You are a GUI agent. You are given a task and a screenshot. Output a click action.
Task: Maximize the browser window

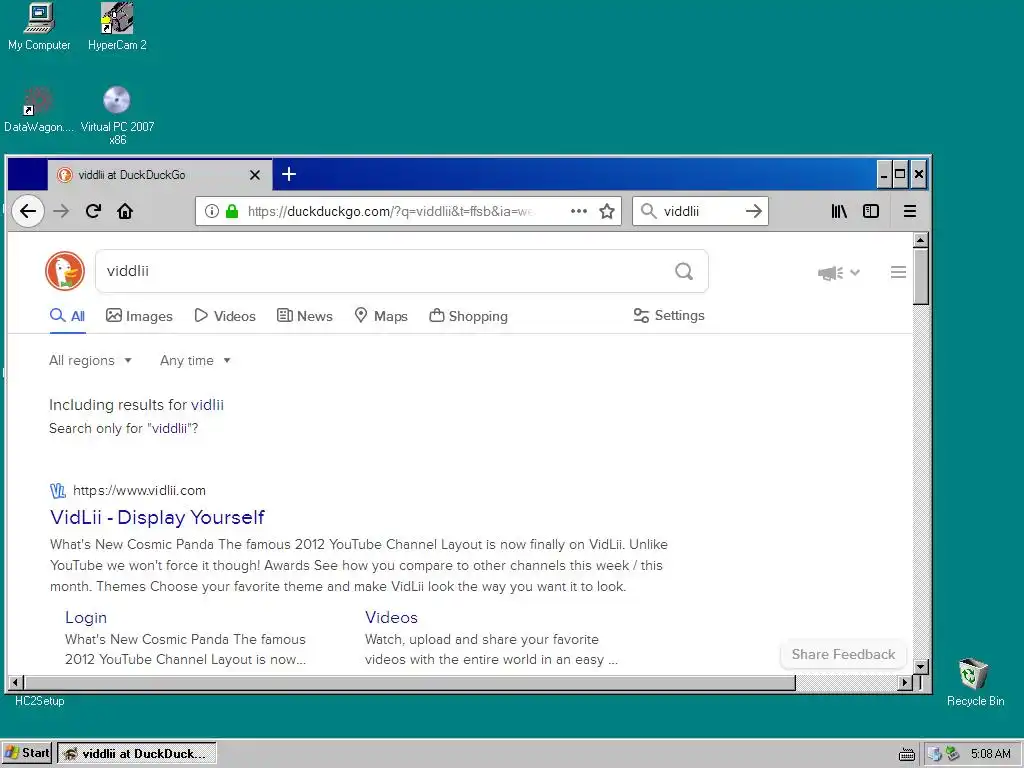click(900, 174)
